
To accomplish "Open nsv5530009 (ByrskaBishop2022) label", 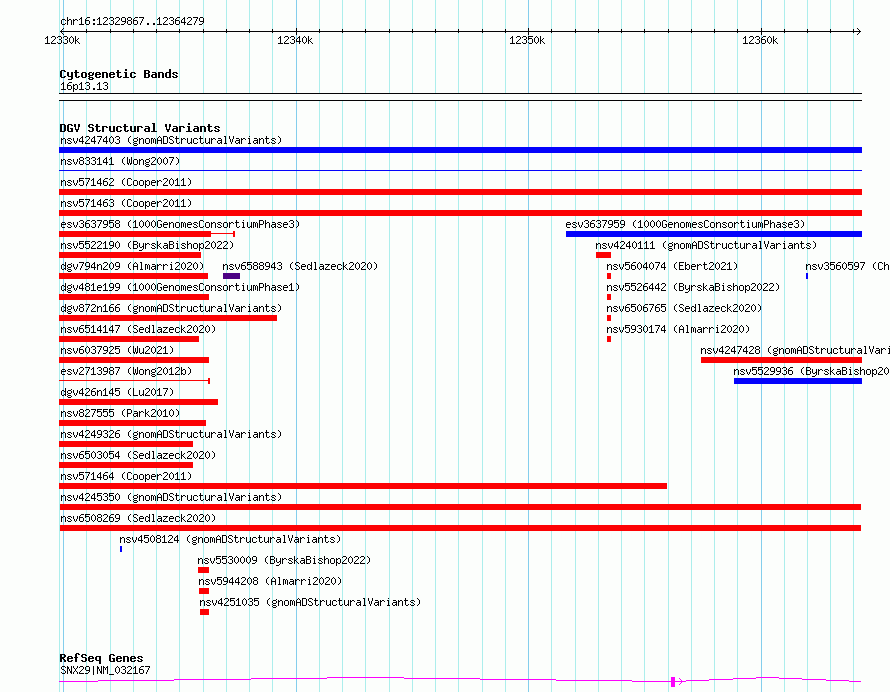I will 284,560.
